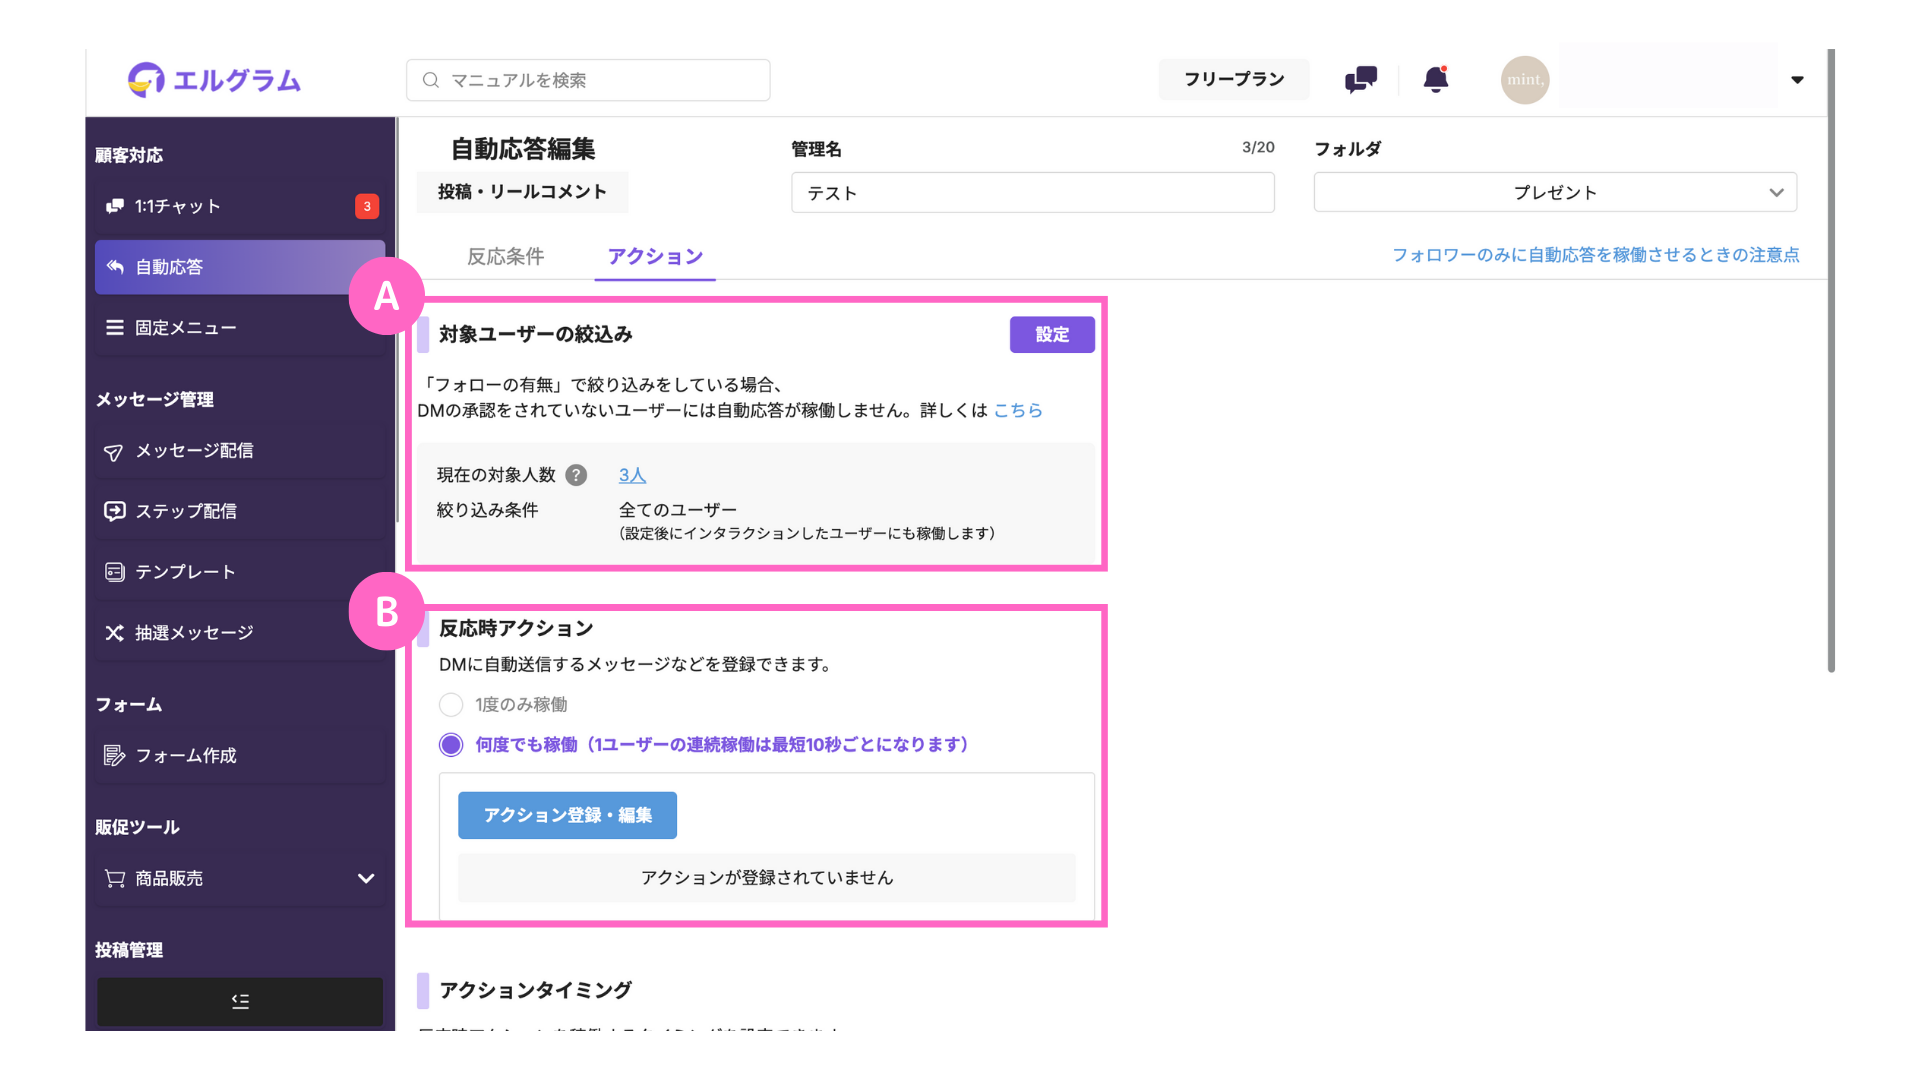1920x1080 pixels.
Task: Expand the 商品販売 chevron
Action: (x=366, y=878)
